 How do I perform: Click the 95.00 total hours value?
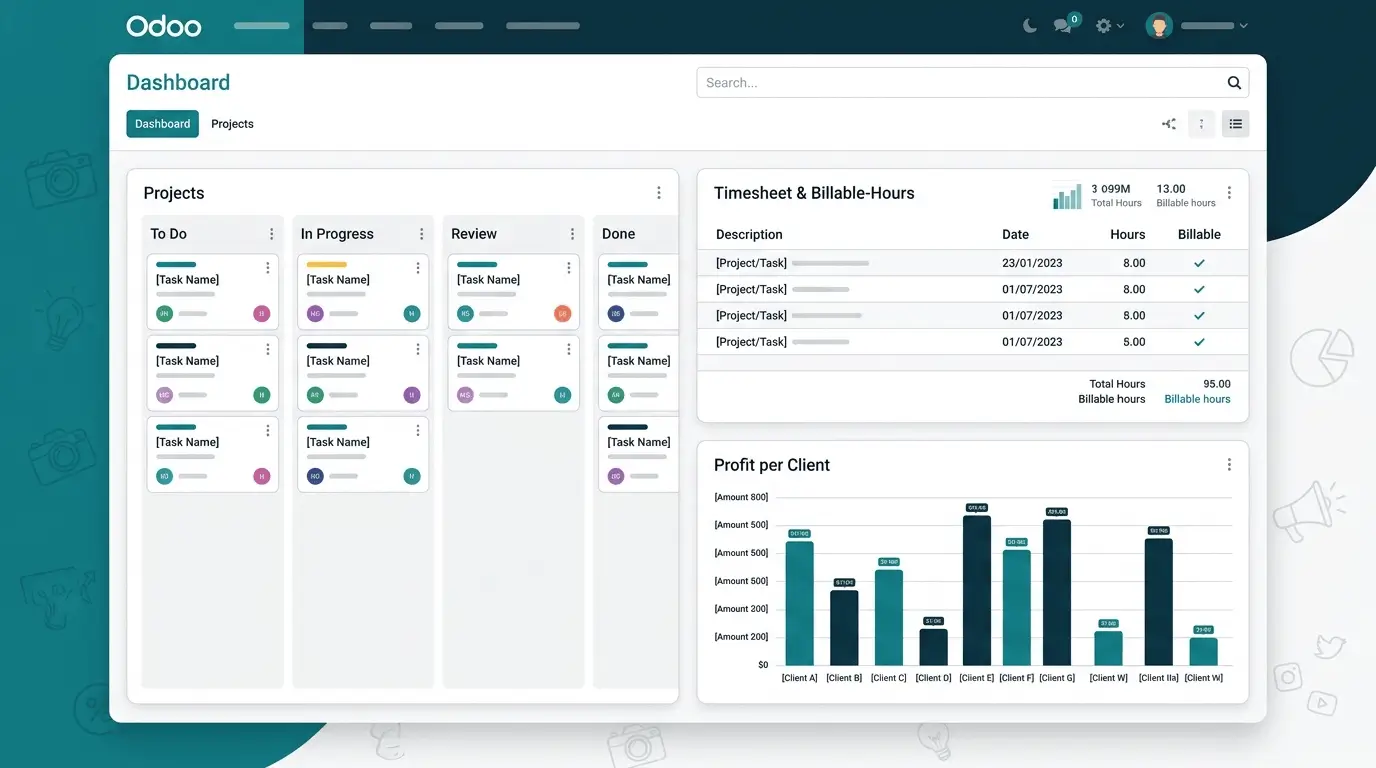[1217, 384]
